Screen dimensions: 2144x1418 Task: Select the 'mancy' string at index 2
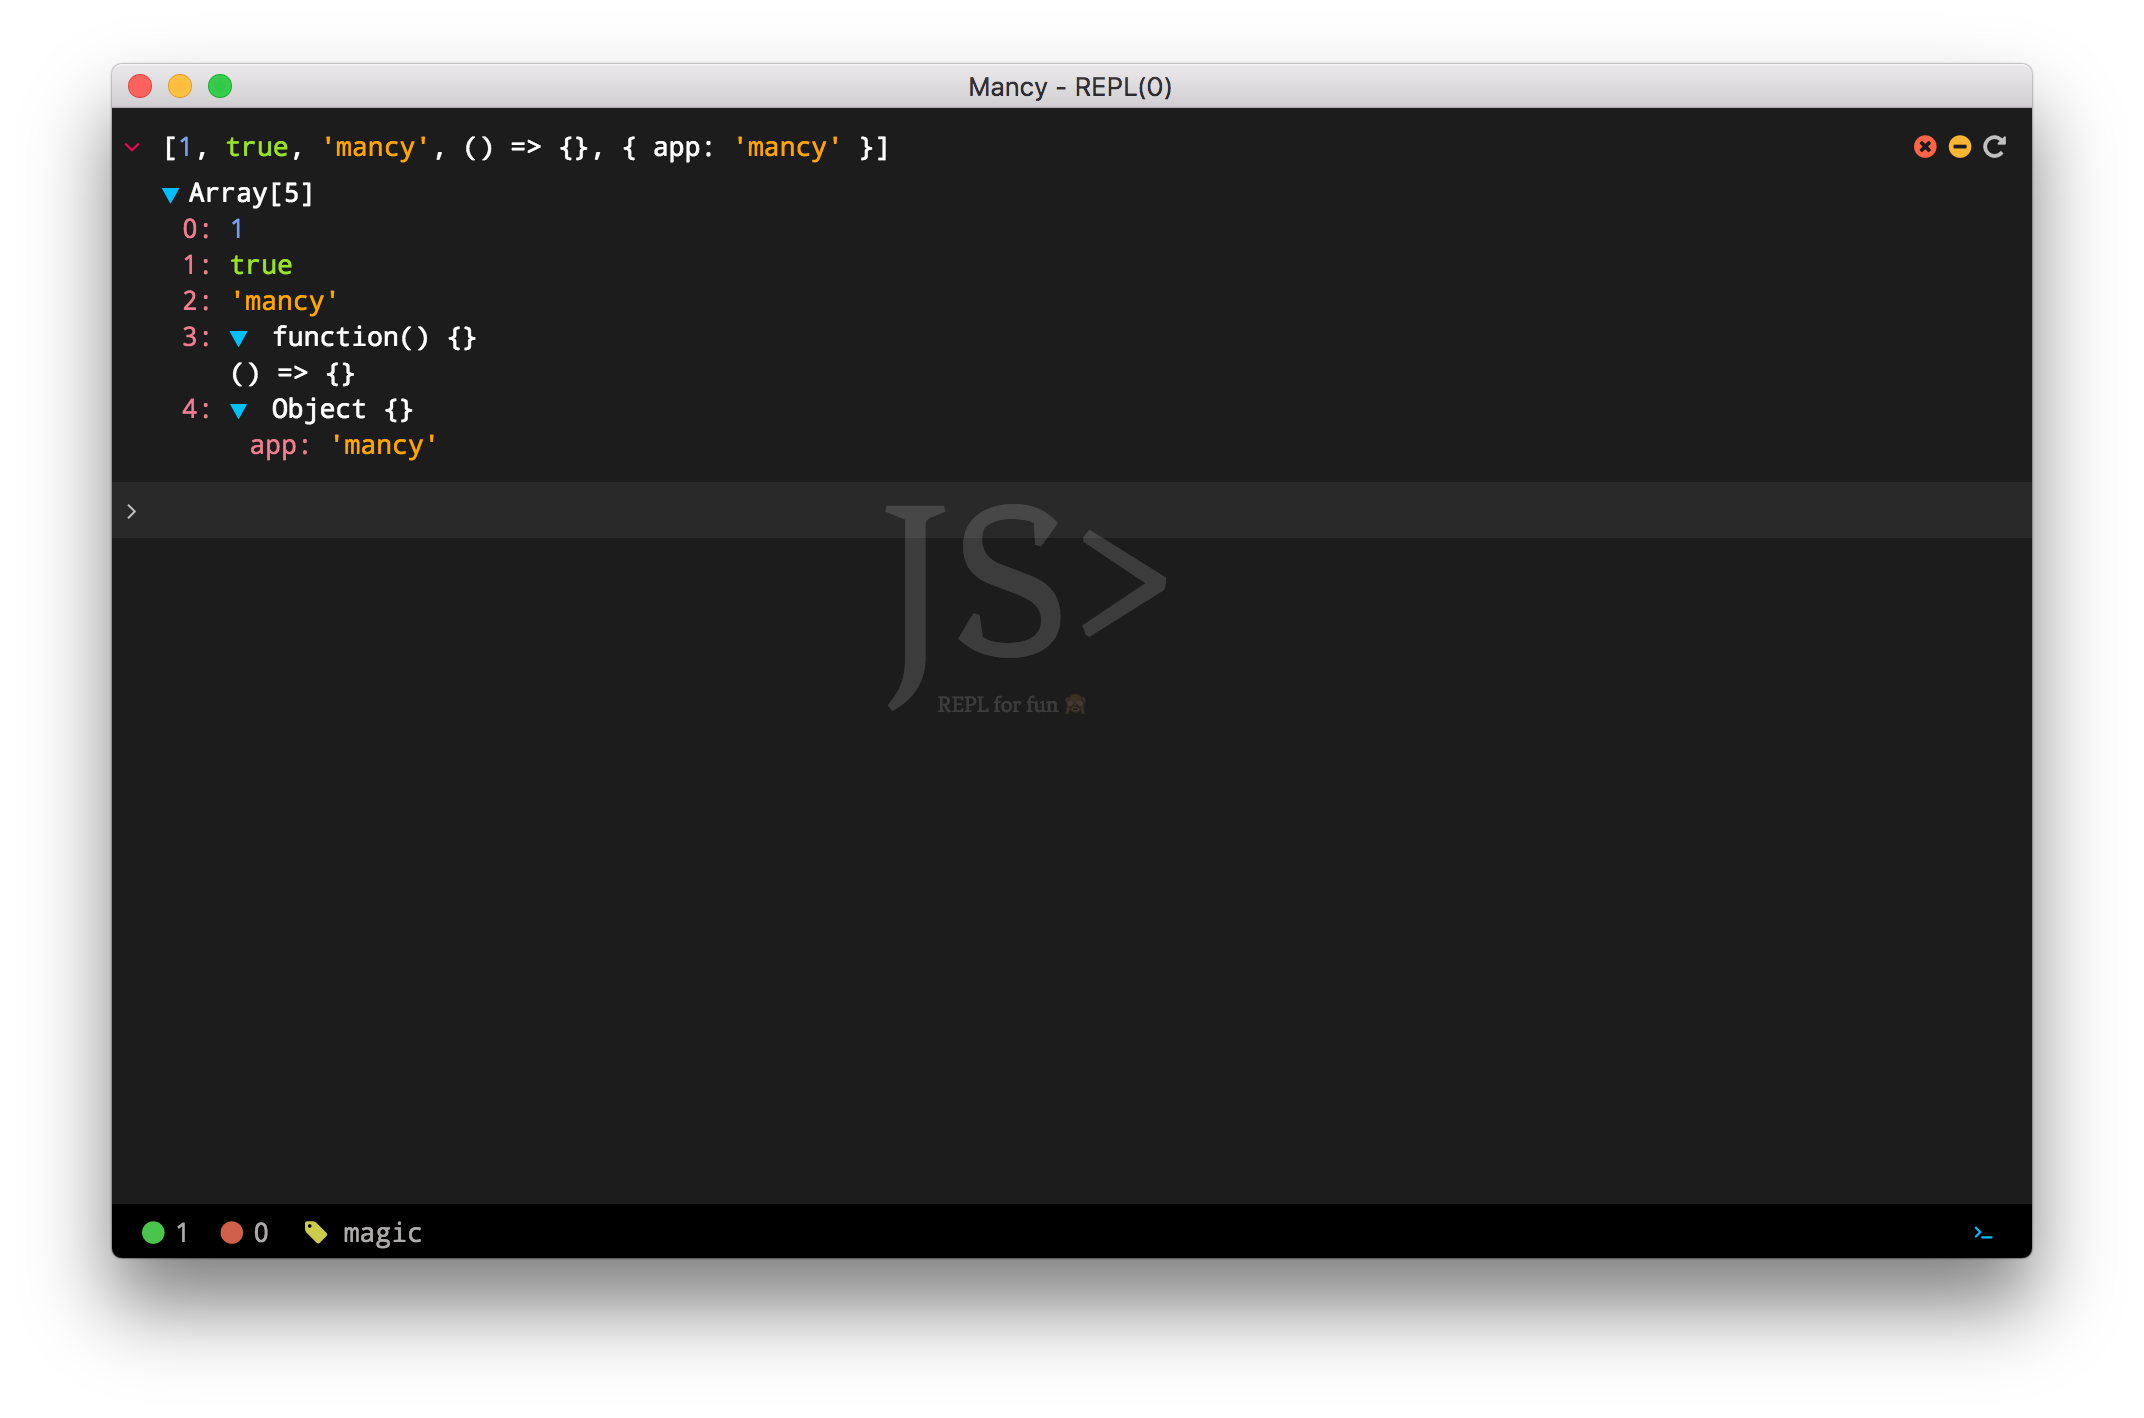pyautogui.click(x=284, y=301)
